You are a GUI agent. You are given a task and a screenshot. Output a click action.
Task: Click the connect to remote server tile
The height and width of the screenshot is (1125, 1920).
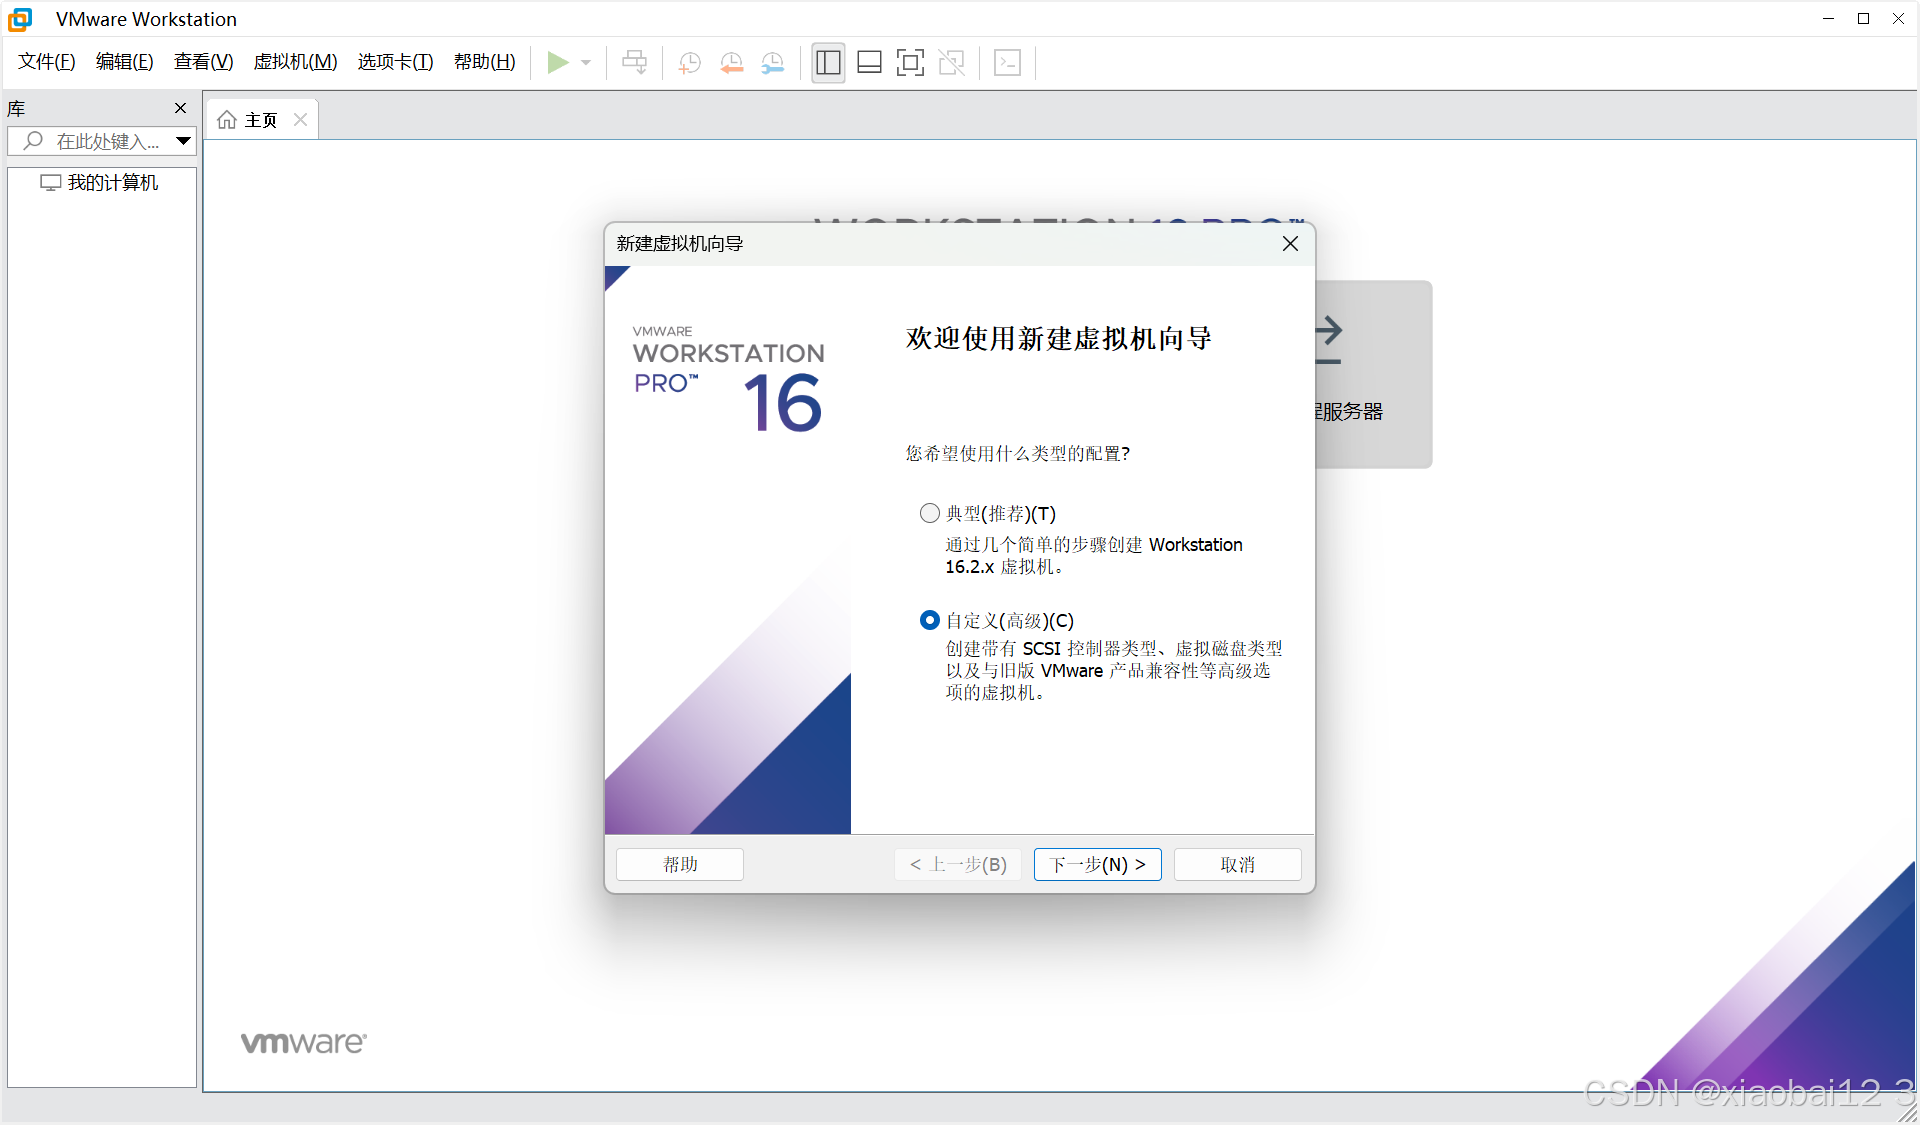1373,374
